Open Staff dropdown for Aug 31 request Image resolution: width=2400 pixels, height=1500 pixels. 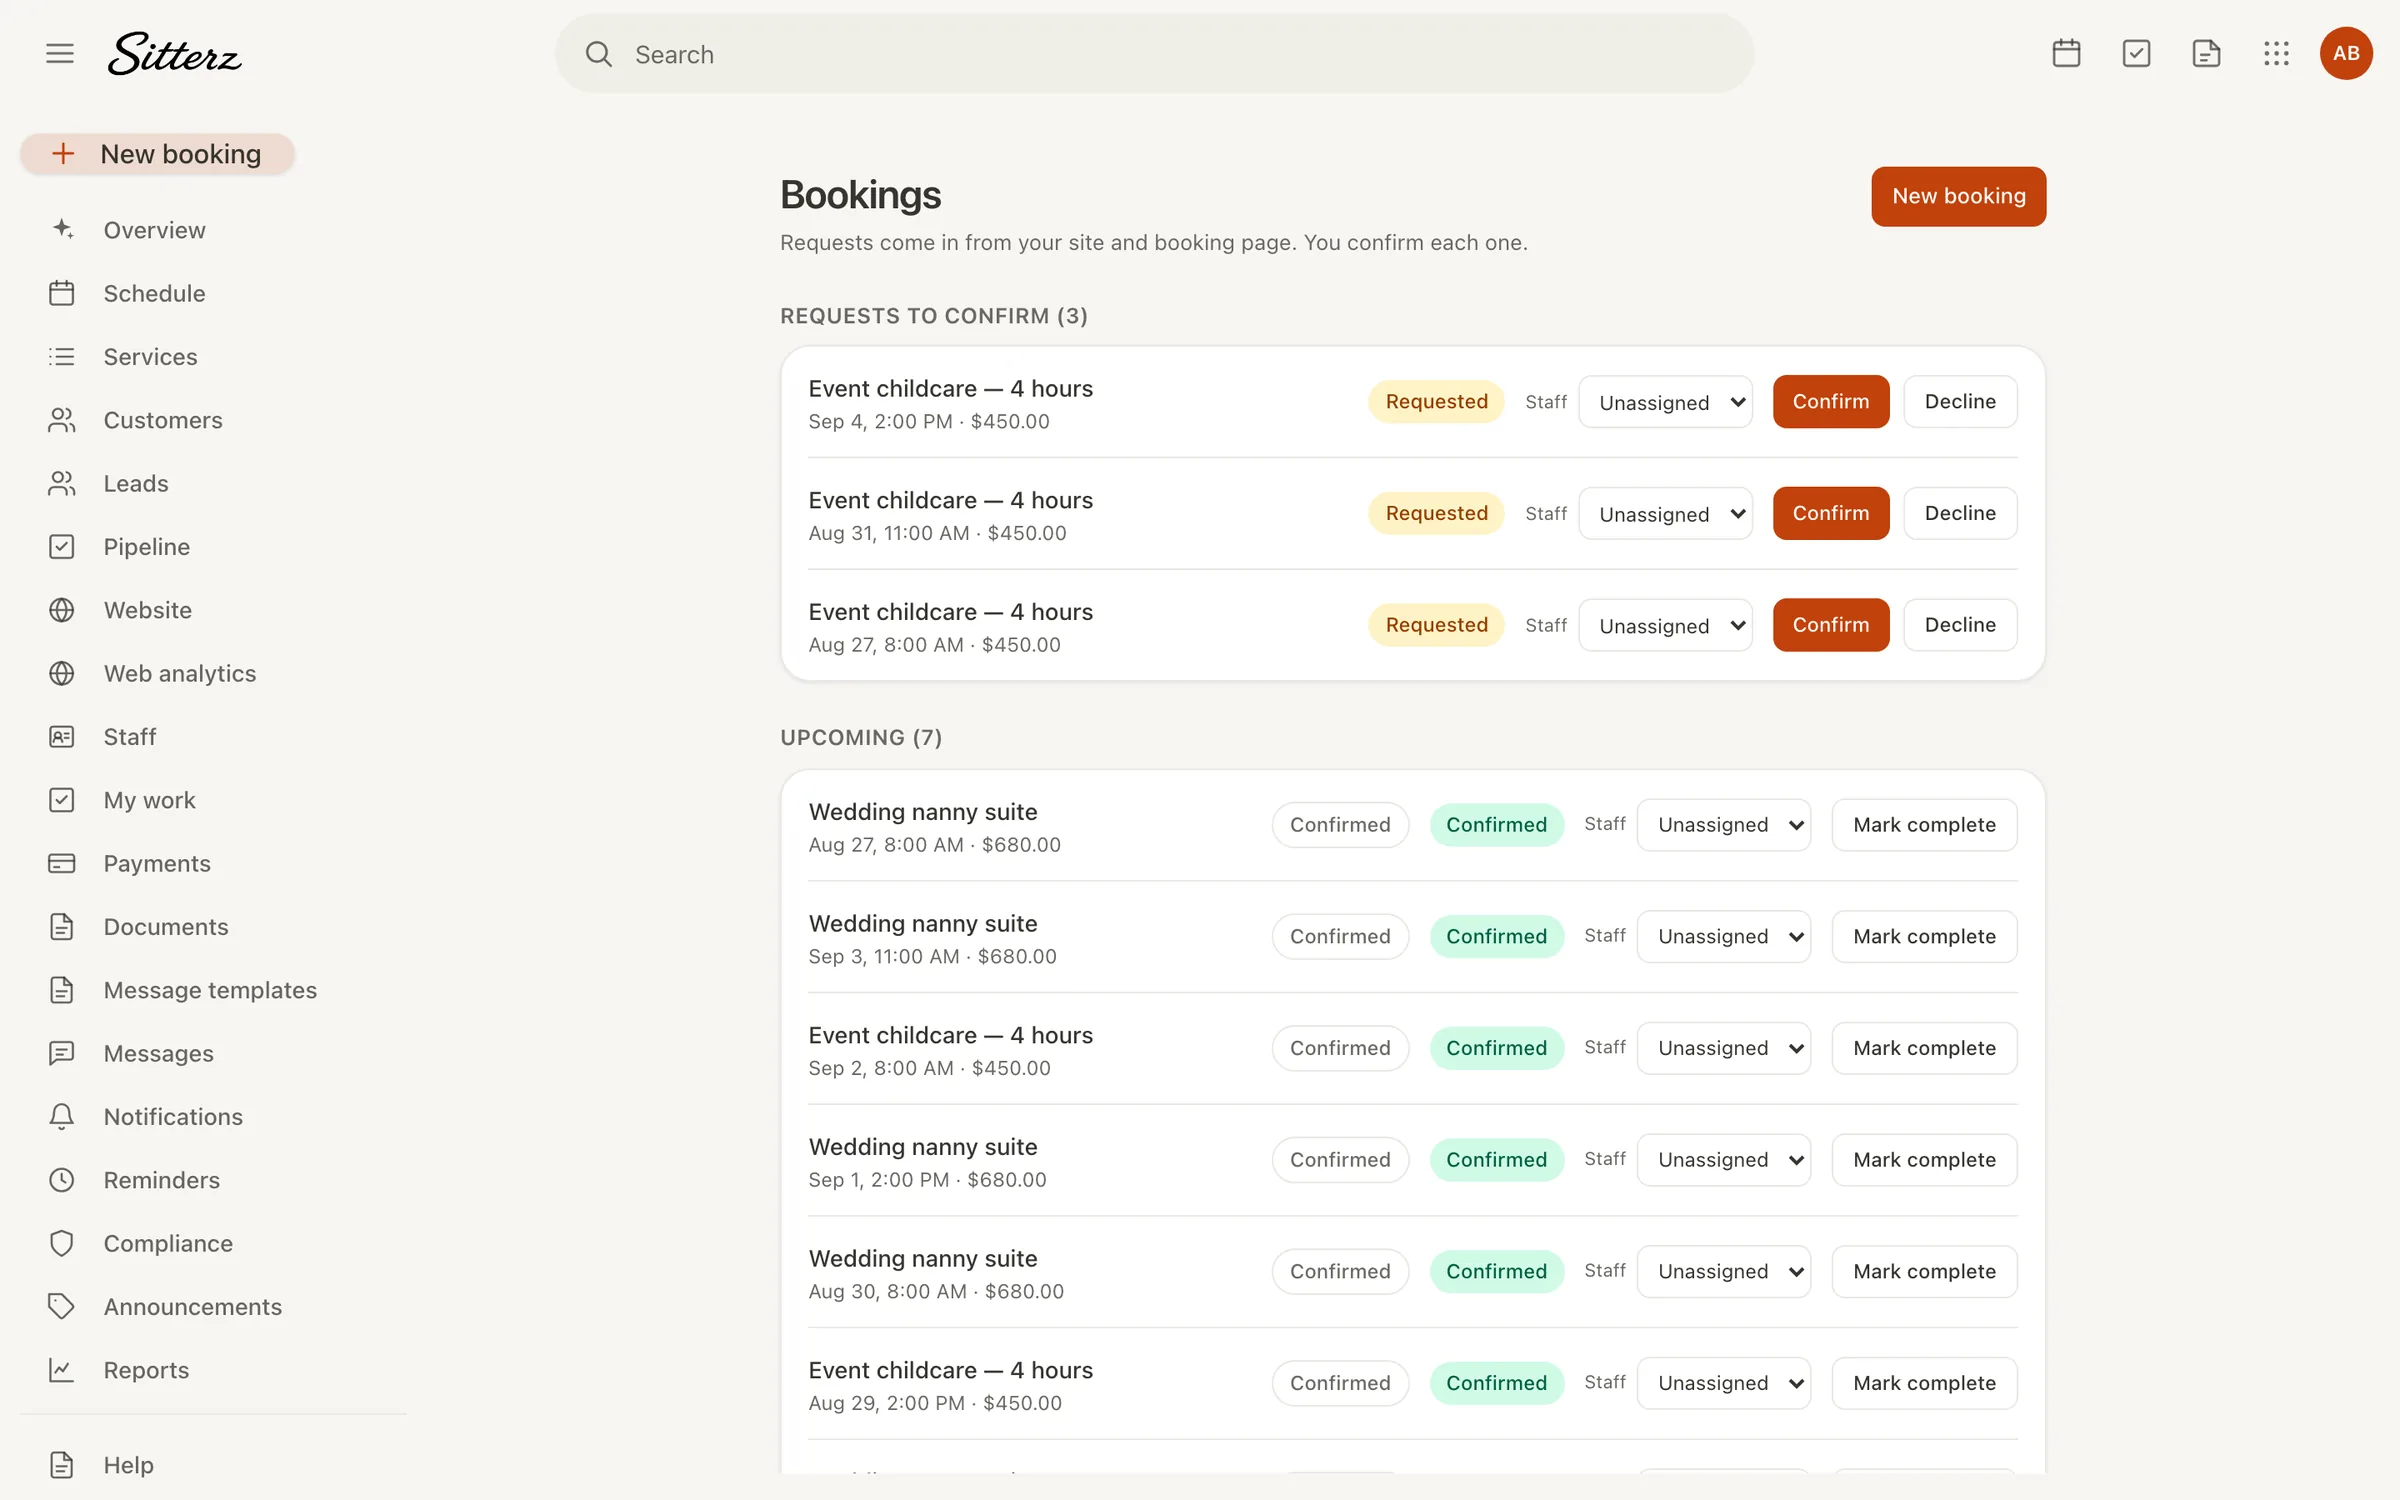(1665, 514)
